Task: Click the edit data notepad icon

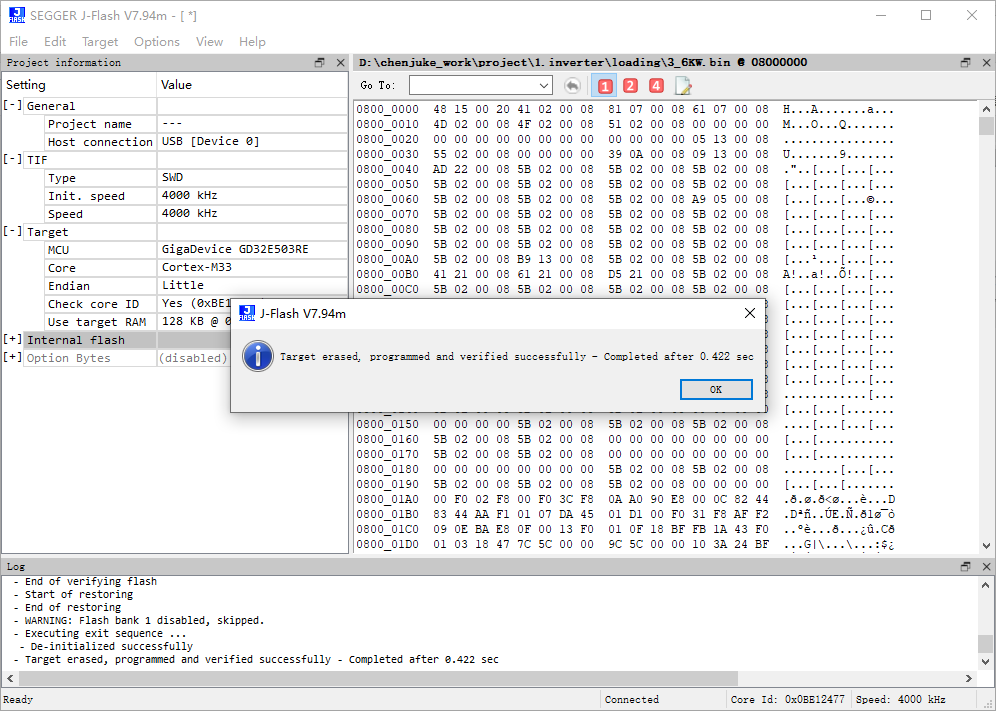Action: [x=683, y=86]
